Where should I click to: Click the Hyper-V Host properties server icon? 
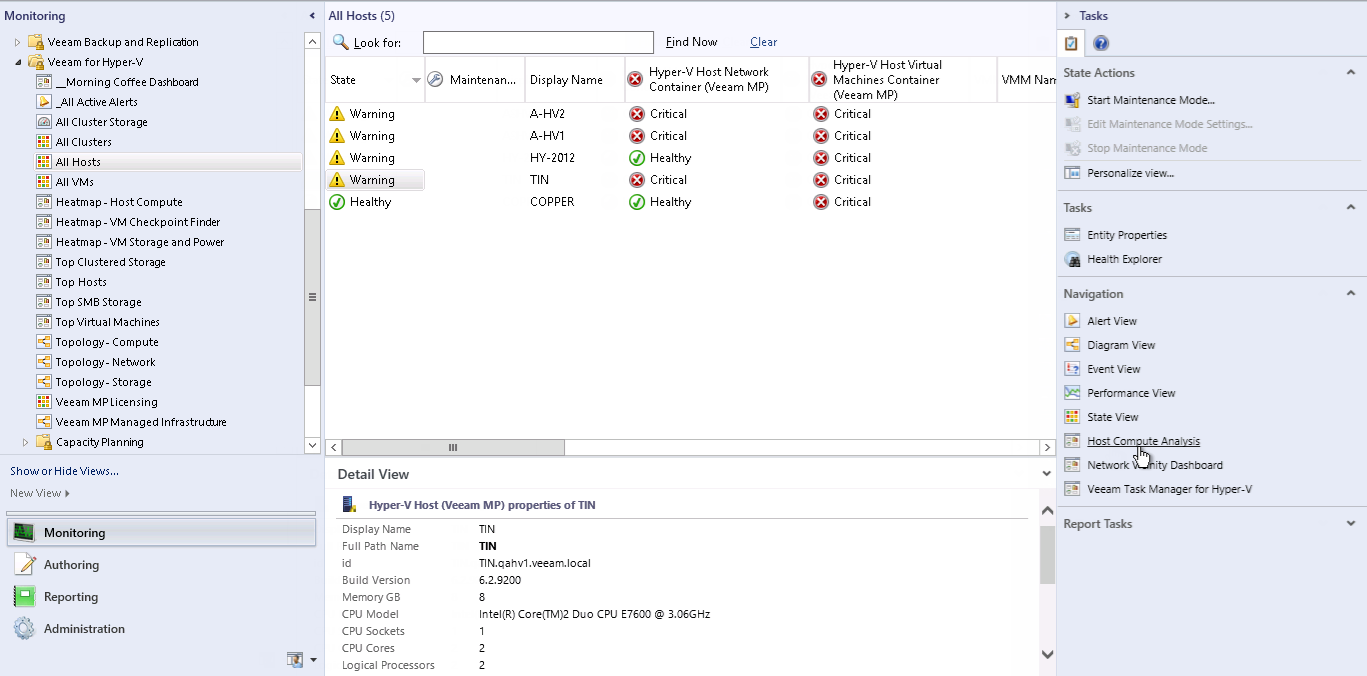click(x=349, y=505)
